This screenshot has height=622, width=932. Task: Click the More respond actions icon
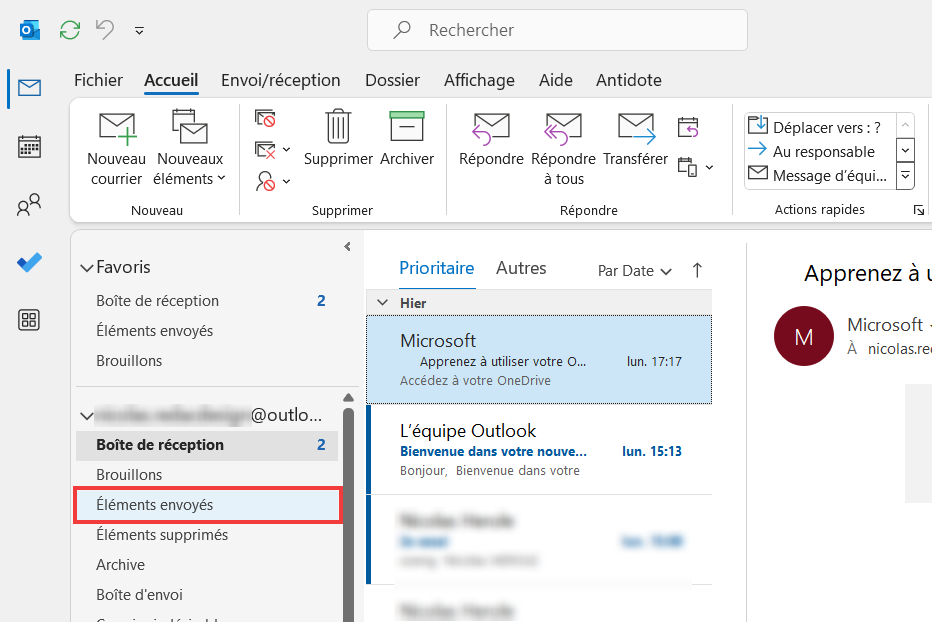(687, 167)
